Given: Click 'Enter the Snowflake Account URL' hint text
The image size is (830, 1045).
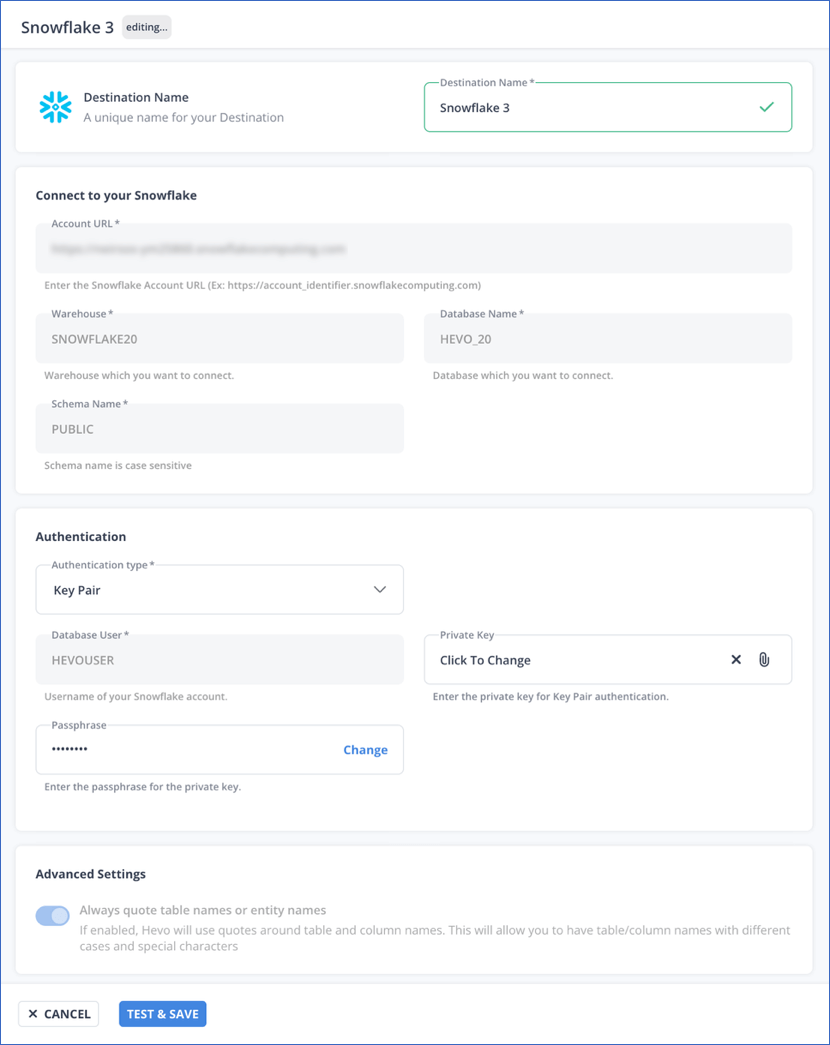Looking at the screenshot, I should (x=263, y=285).
